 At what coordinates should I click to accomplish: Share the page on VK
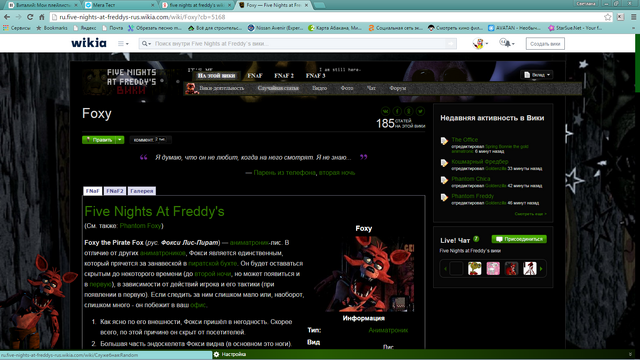385,111
